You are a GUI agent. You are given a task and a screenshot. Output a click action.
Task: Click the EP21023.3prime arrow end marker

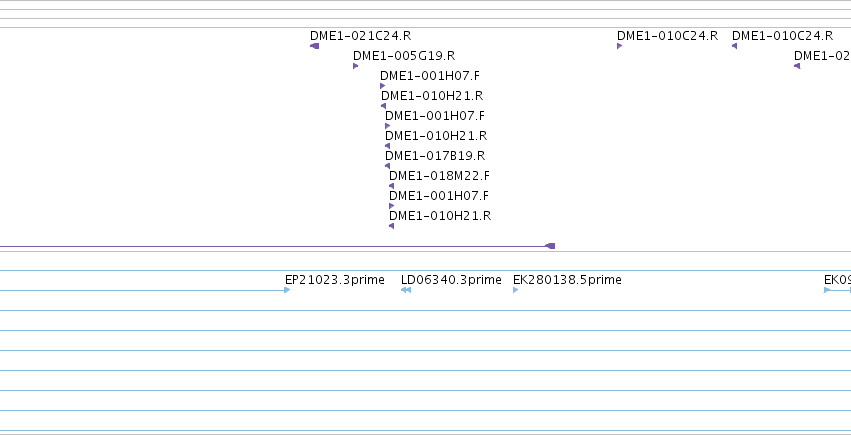287,290
